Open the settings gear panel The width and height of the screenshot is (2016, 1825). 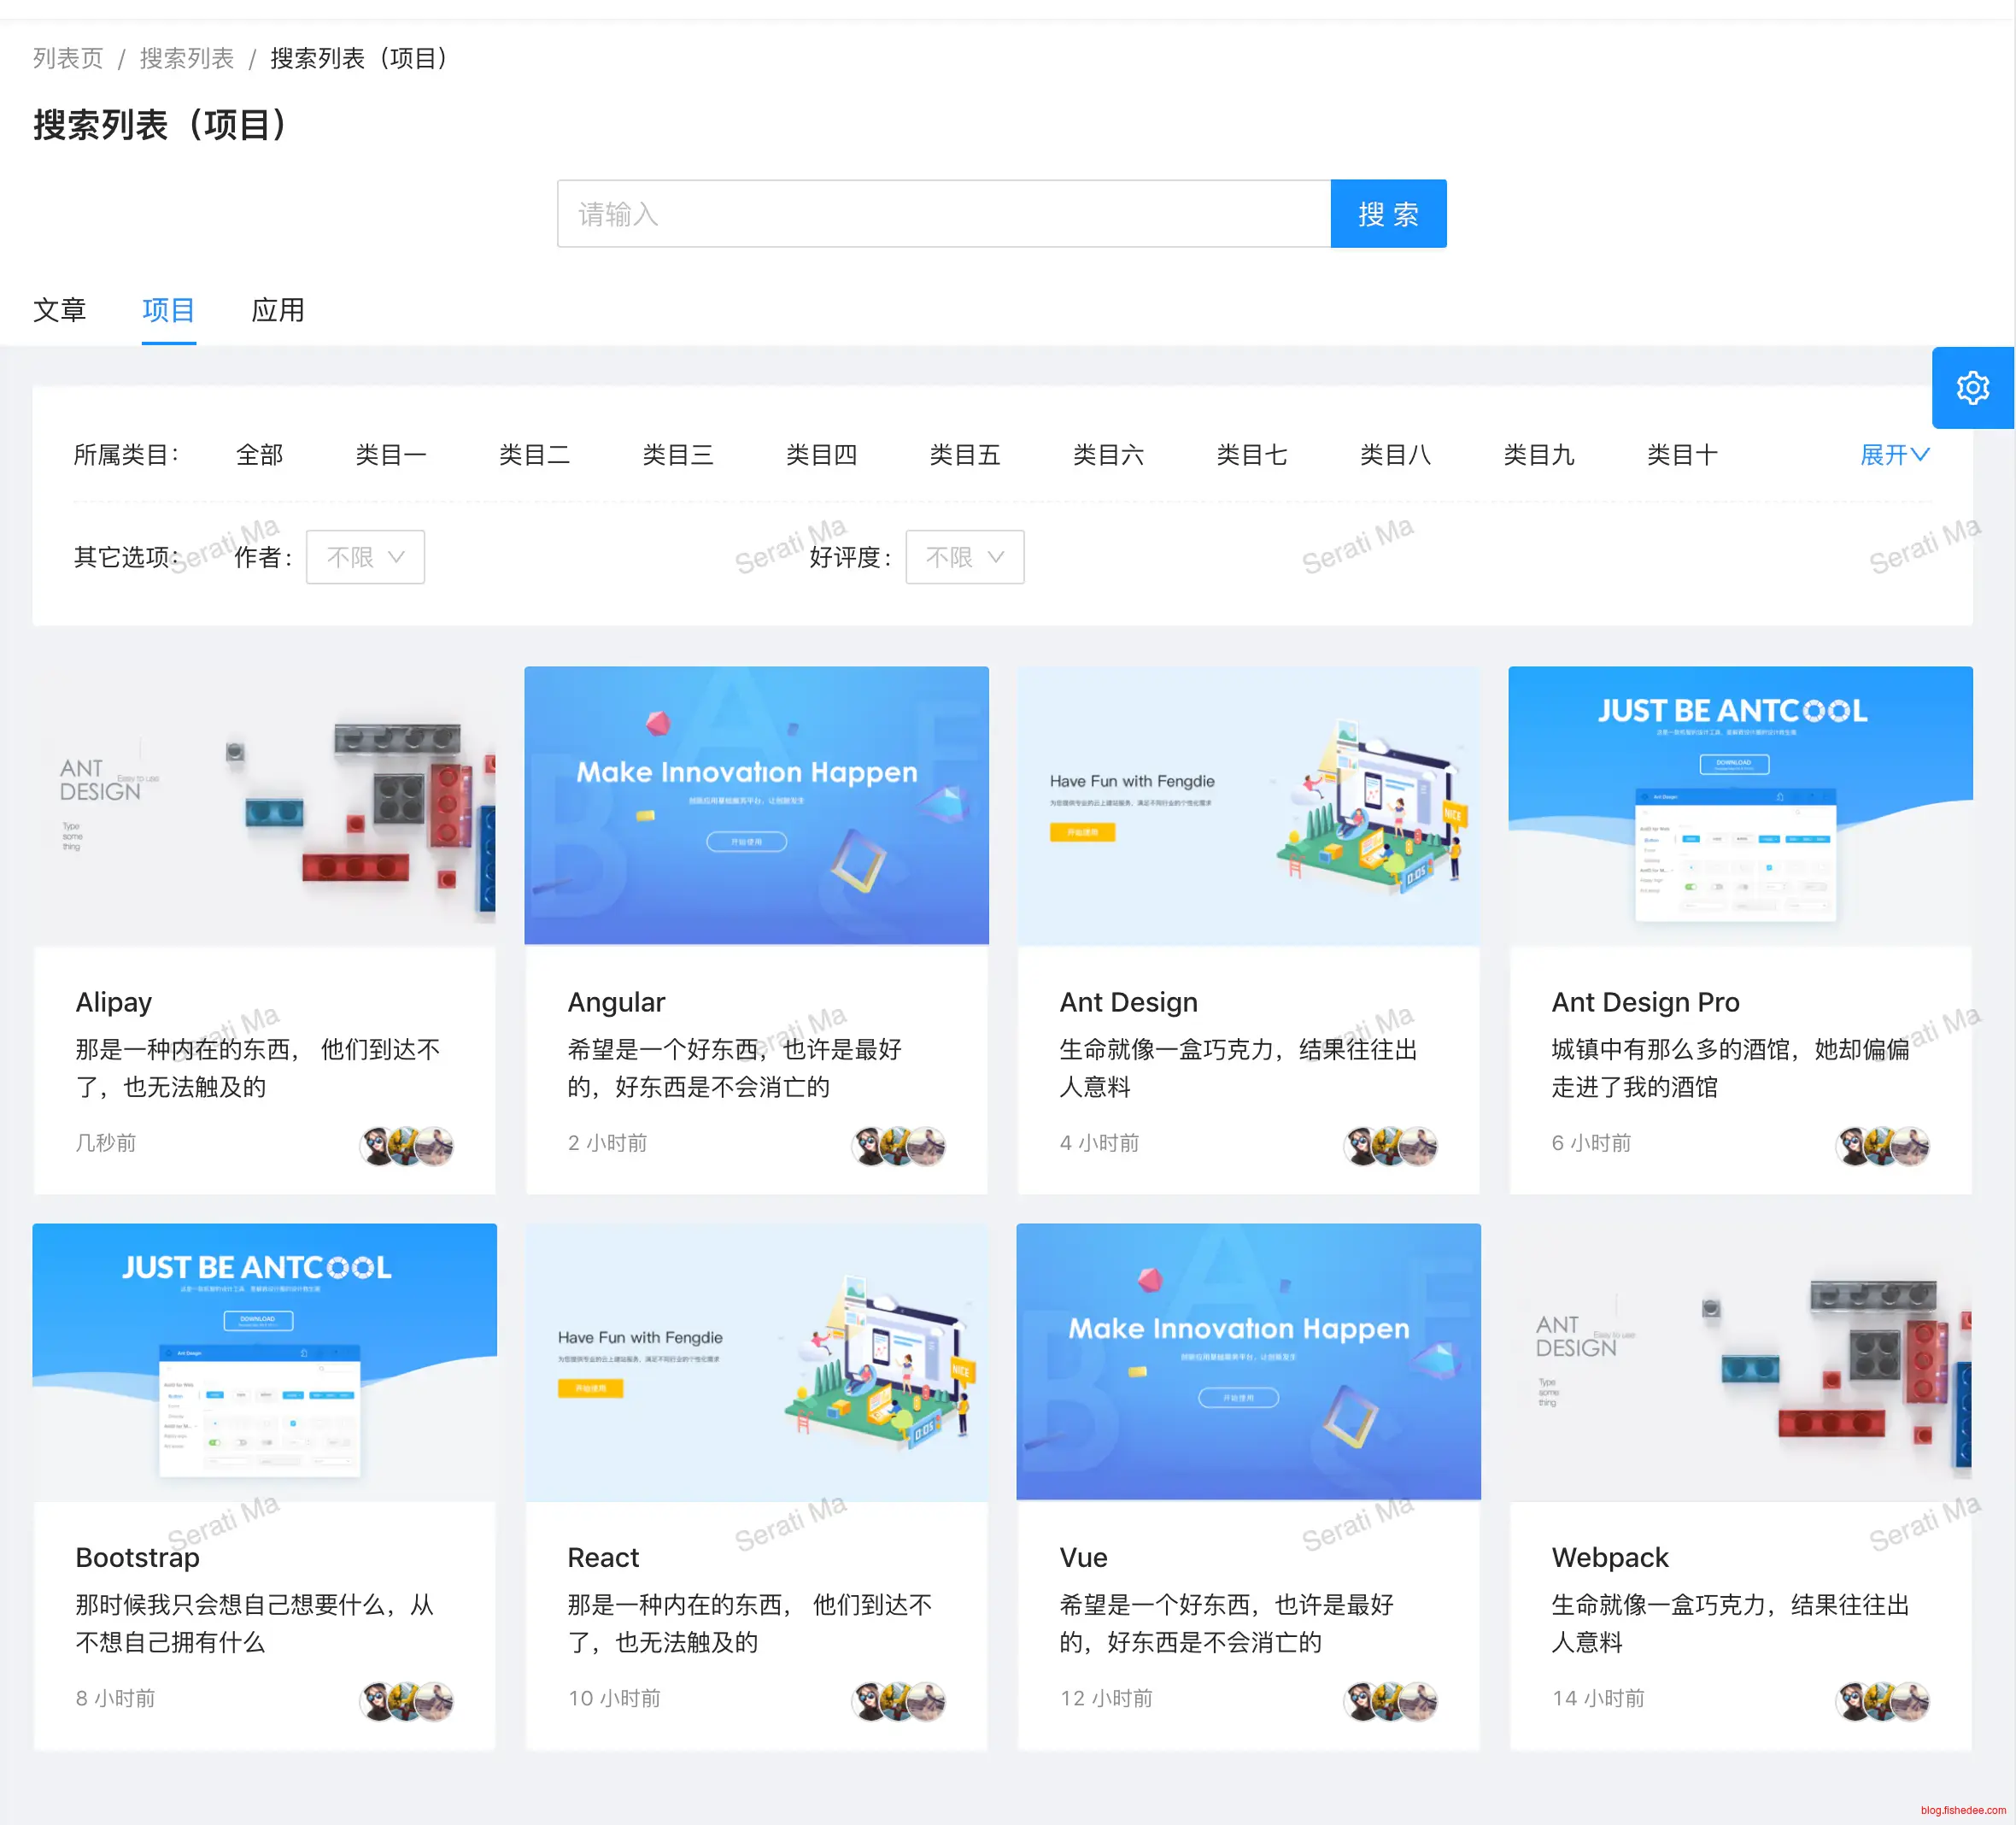click(x=1972, y=388)
